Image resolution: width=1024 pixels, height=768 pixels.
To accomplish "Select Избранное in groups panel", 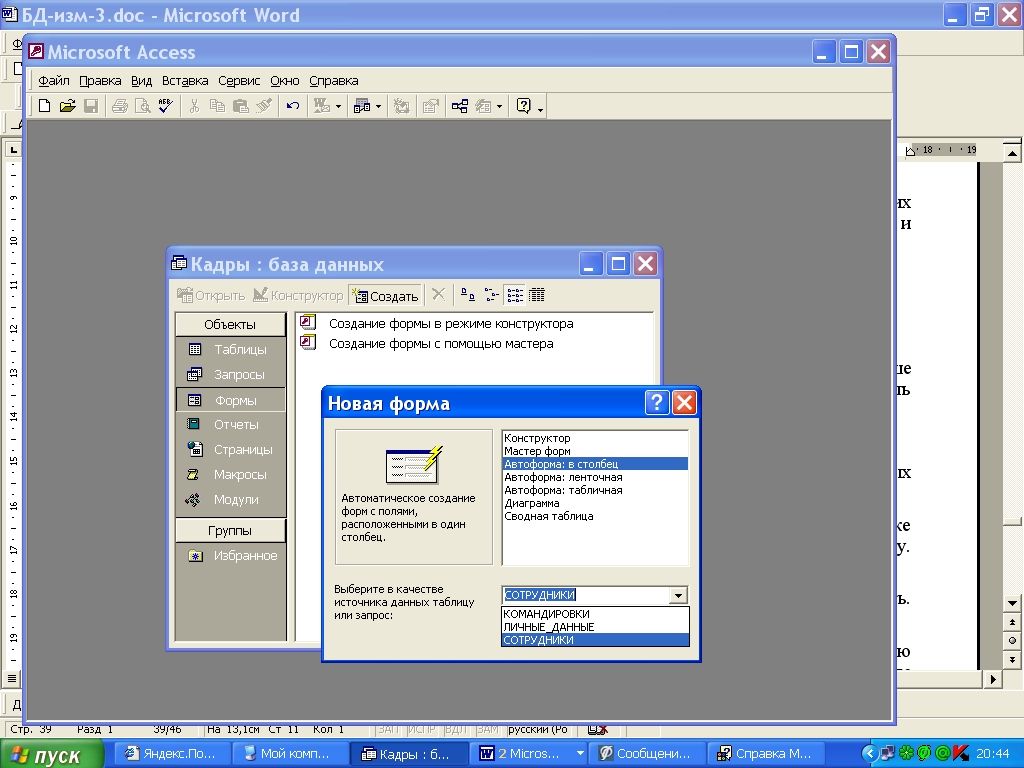I will click(x=231, y=556).
